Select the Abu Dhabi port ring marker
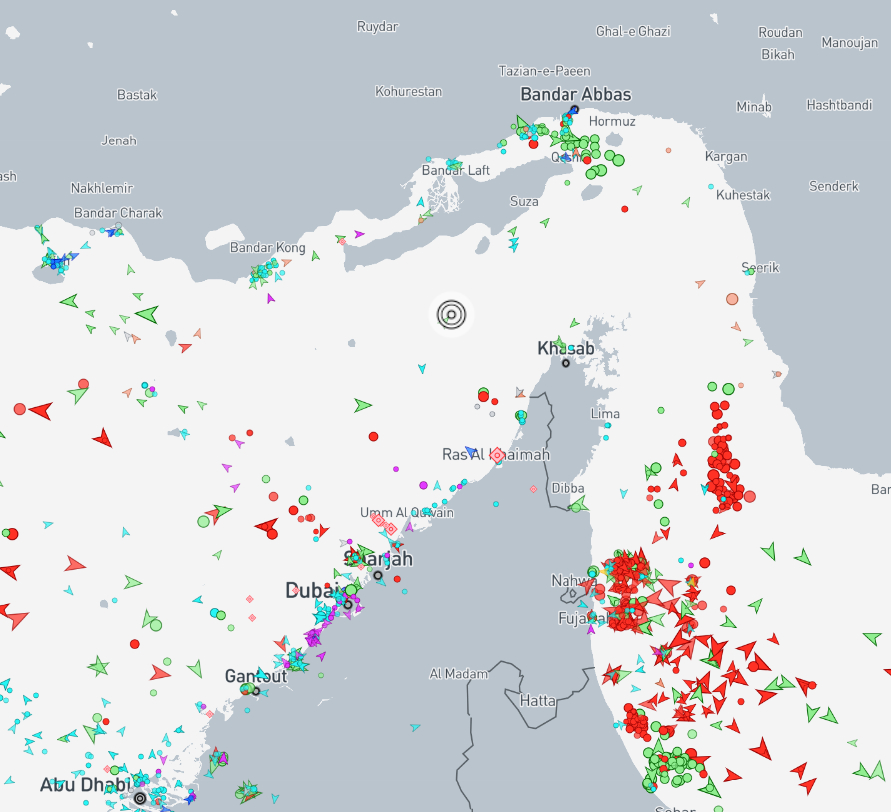The height and width of the screenshot is (812, 891). (139, 798)
